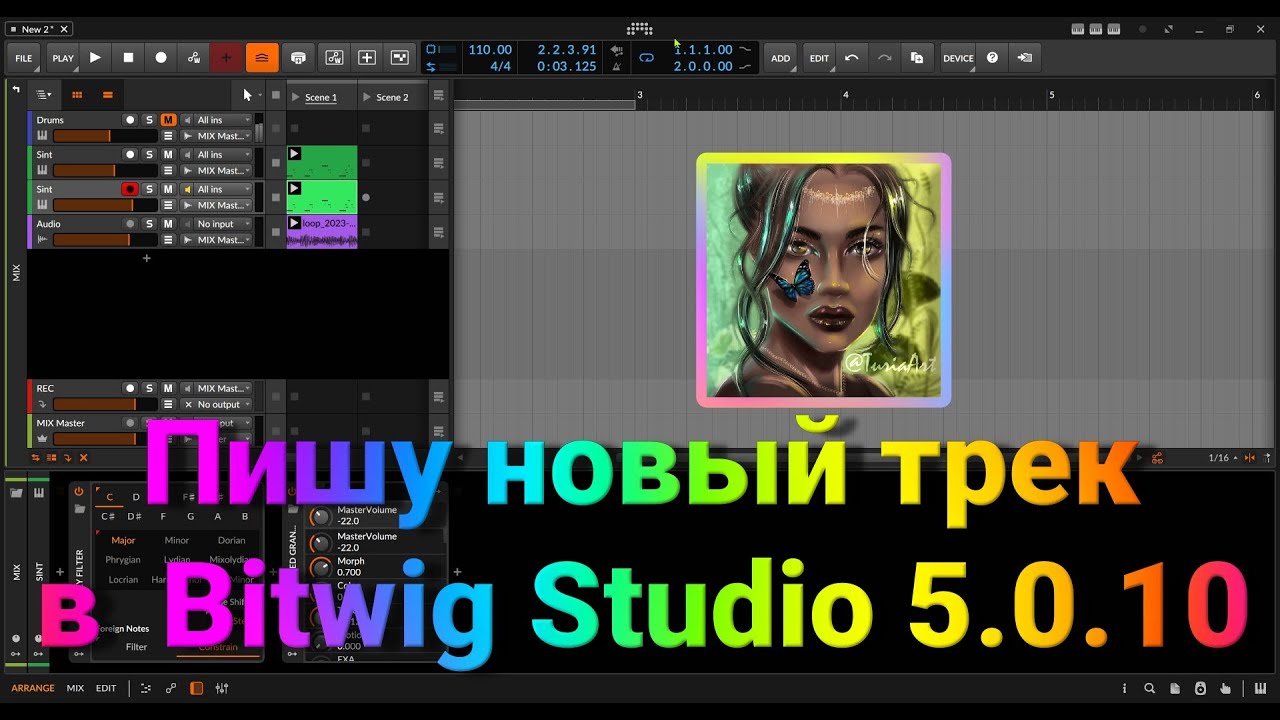Open the Drums track All ins dropdown
The width and height of the screenshot is (1280, 720).
(x=223, y=120)
